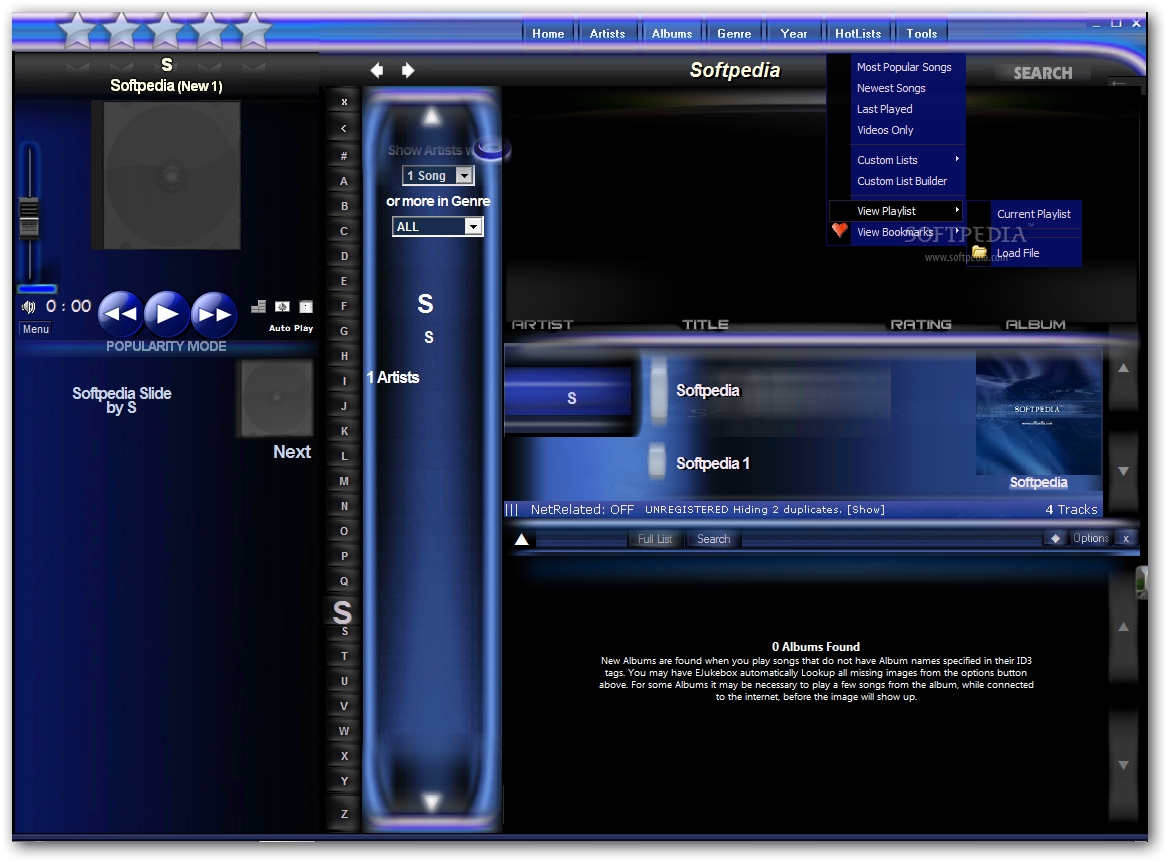
Task: Click the Next song cover thumbnail
Action: coord(276,398)
